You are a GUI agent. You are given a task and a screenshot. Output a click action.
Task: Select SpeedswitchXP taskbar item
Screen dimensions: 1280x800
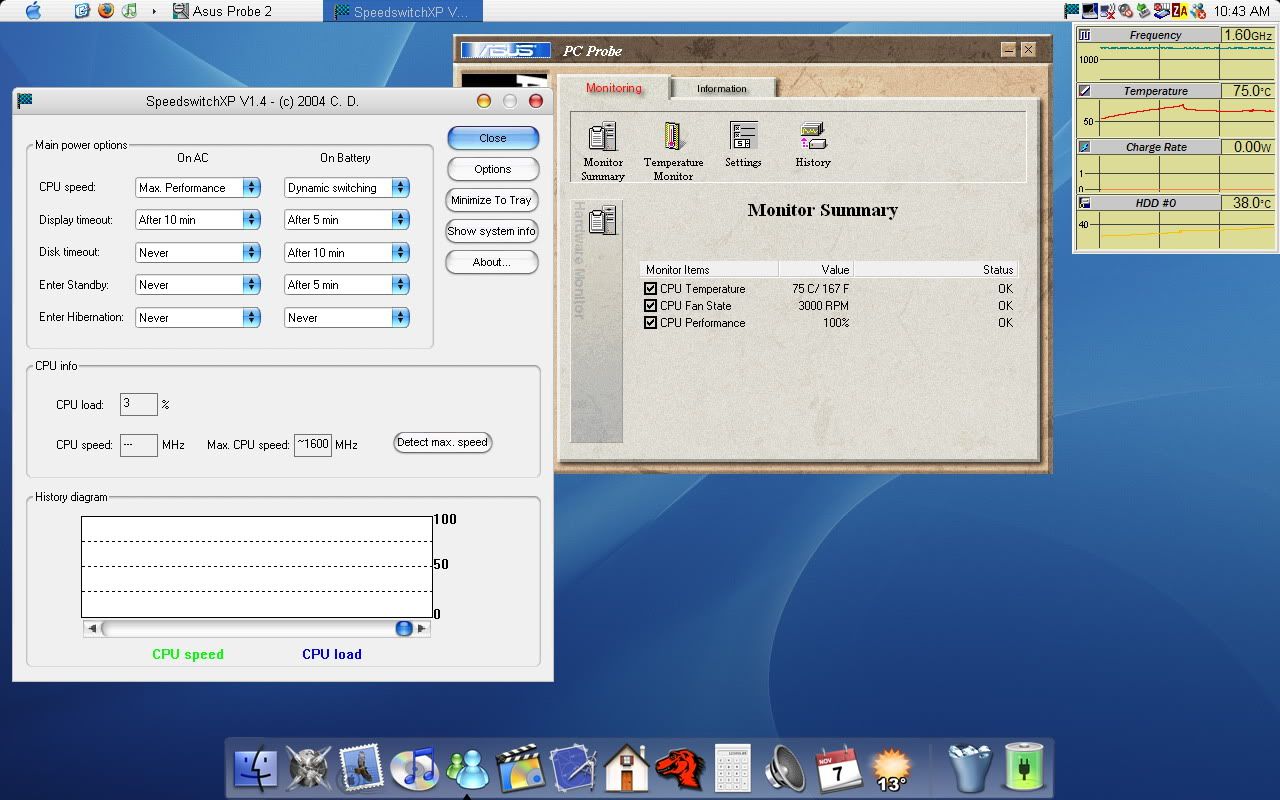404,11
